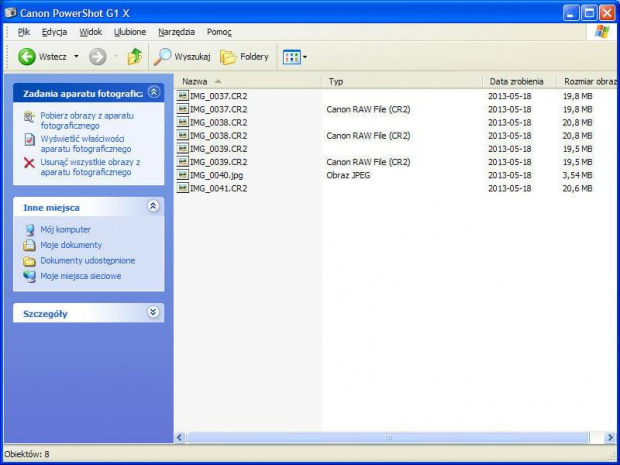Select IMG_0040.jpg file icon

coord(183,175)
